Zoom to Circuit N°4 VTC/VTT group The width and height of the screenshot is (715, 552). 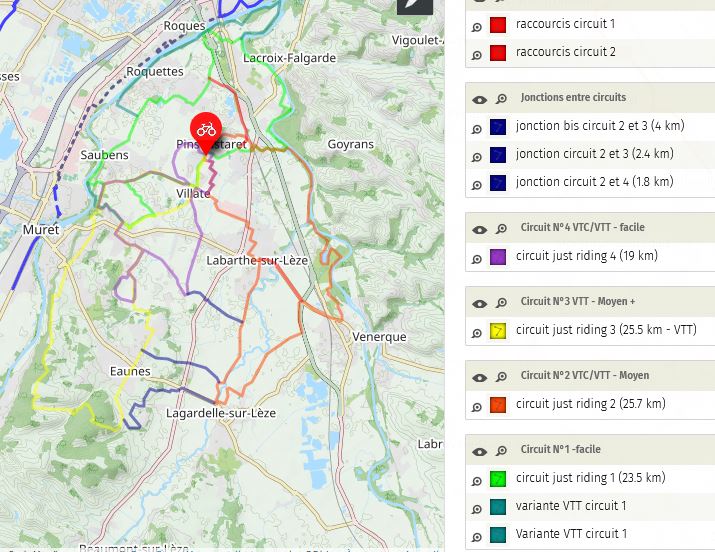click(x=501, y=229)
